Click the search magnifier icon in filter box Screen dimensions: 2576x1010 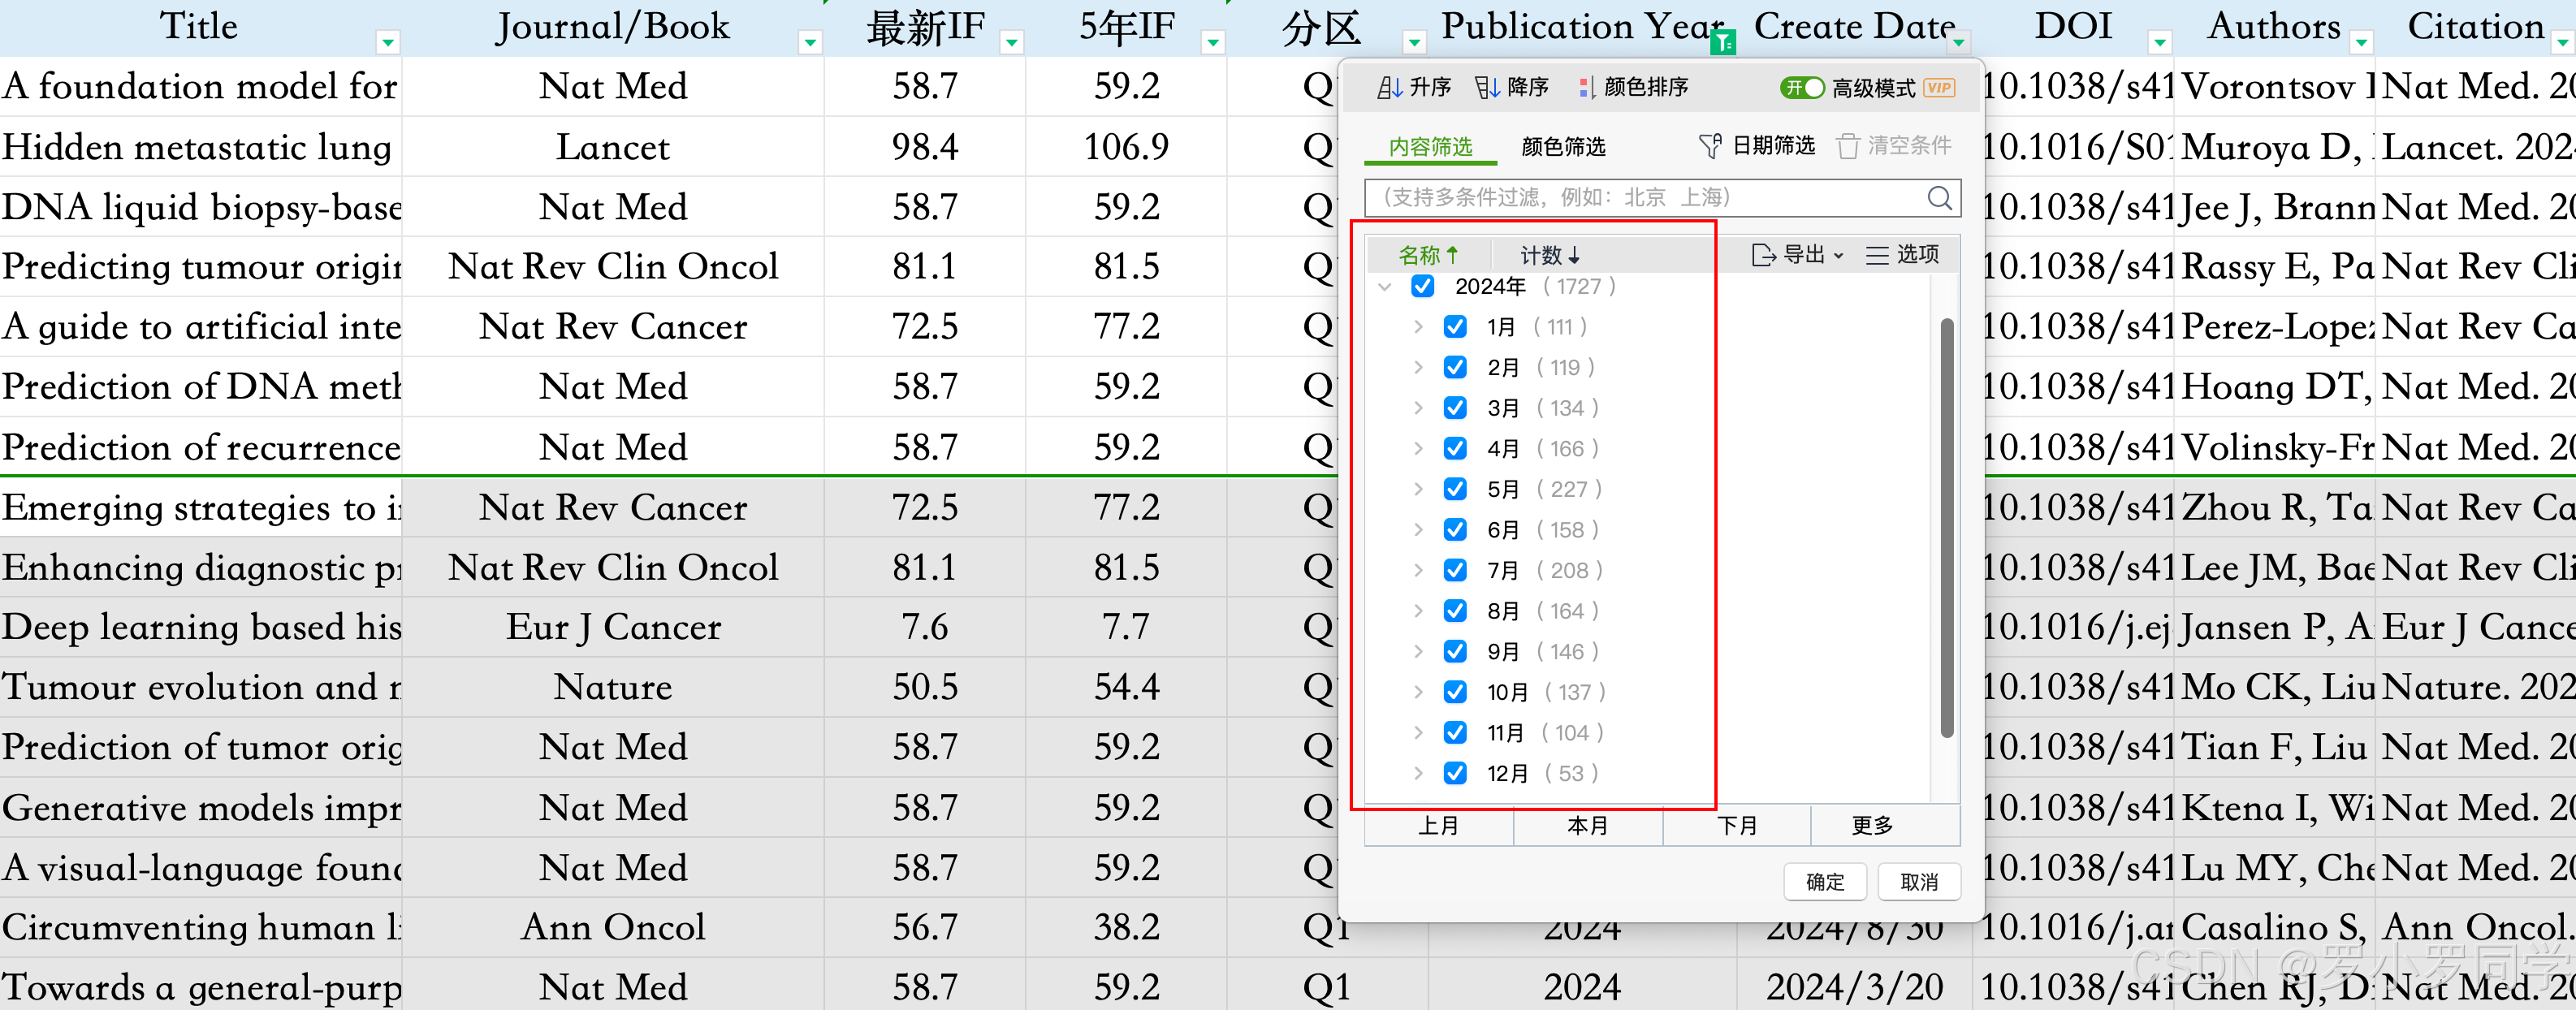1938,198
